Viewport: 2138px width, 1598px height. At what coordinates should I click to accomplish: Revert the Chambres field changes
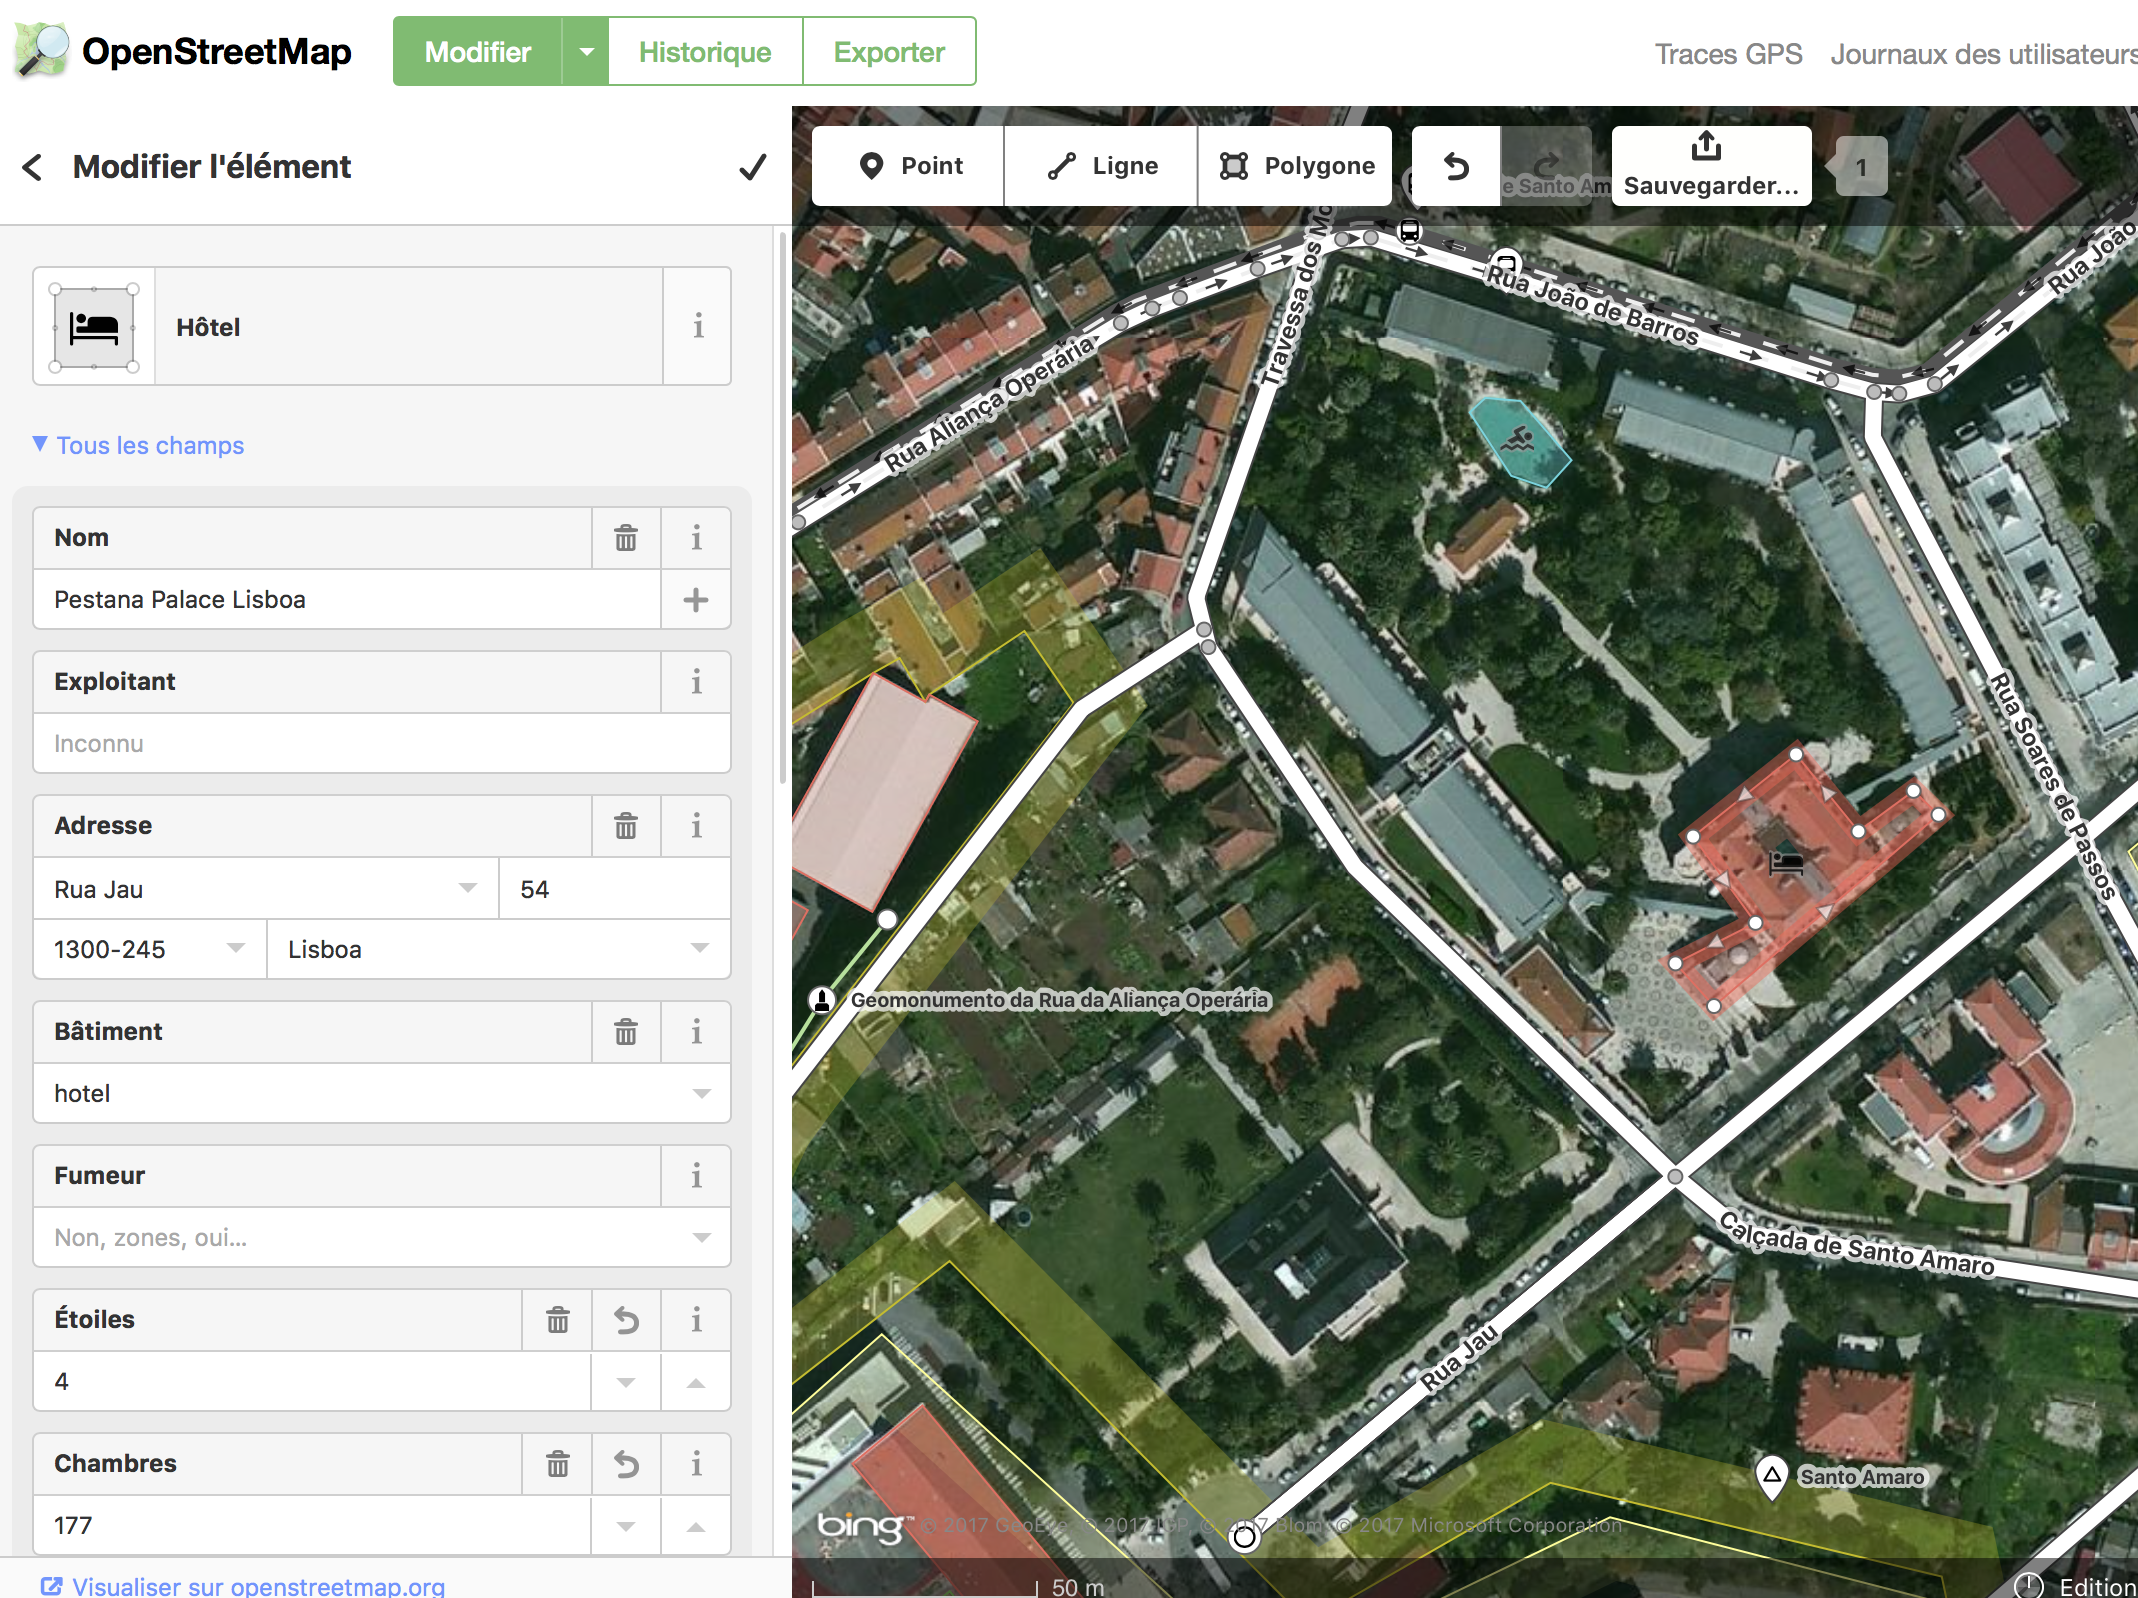pos(626,1464)
